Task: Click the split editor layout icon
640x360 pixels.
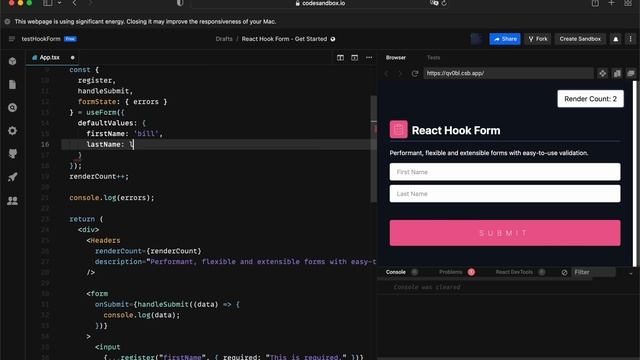Action: (x=340, y=58)
